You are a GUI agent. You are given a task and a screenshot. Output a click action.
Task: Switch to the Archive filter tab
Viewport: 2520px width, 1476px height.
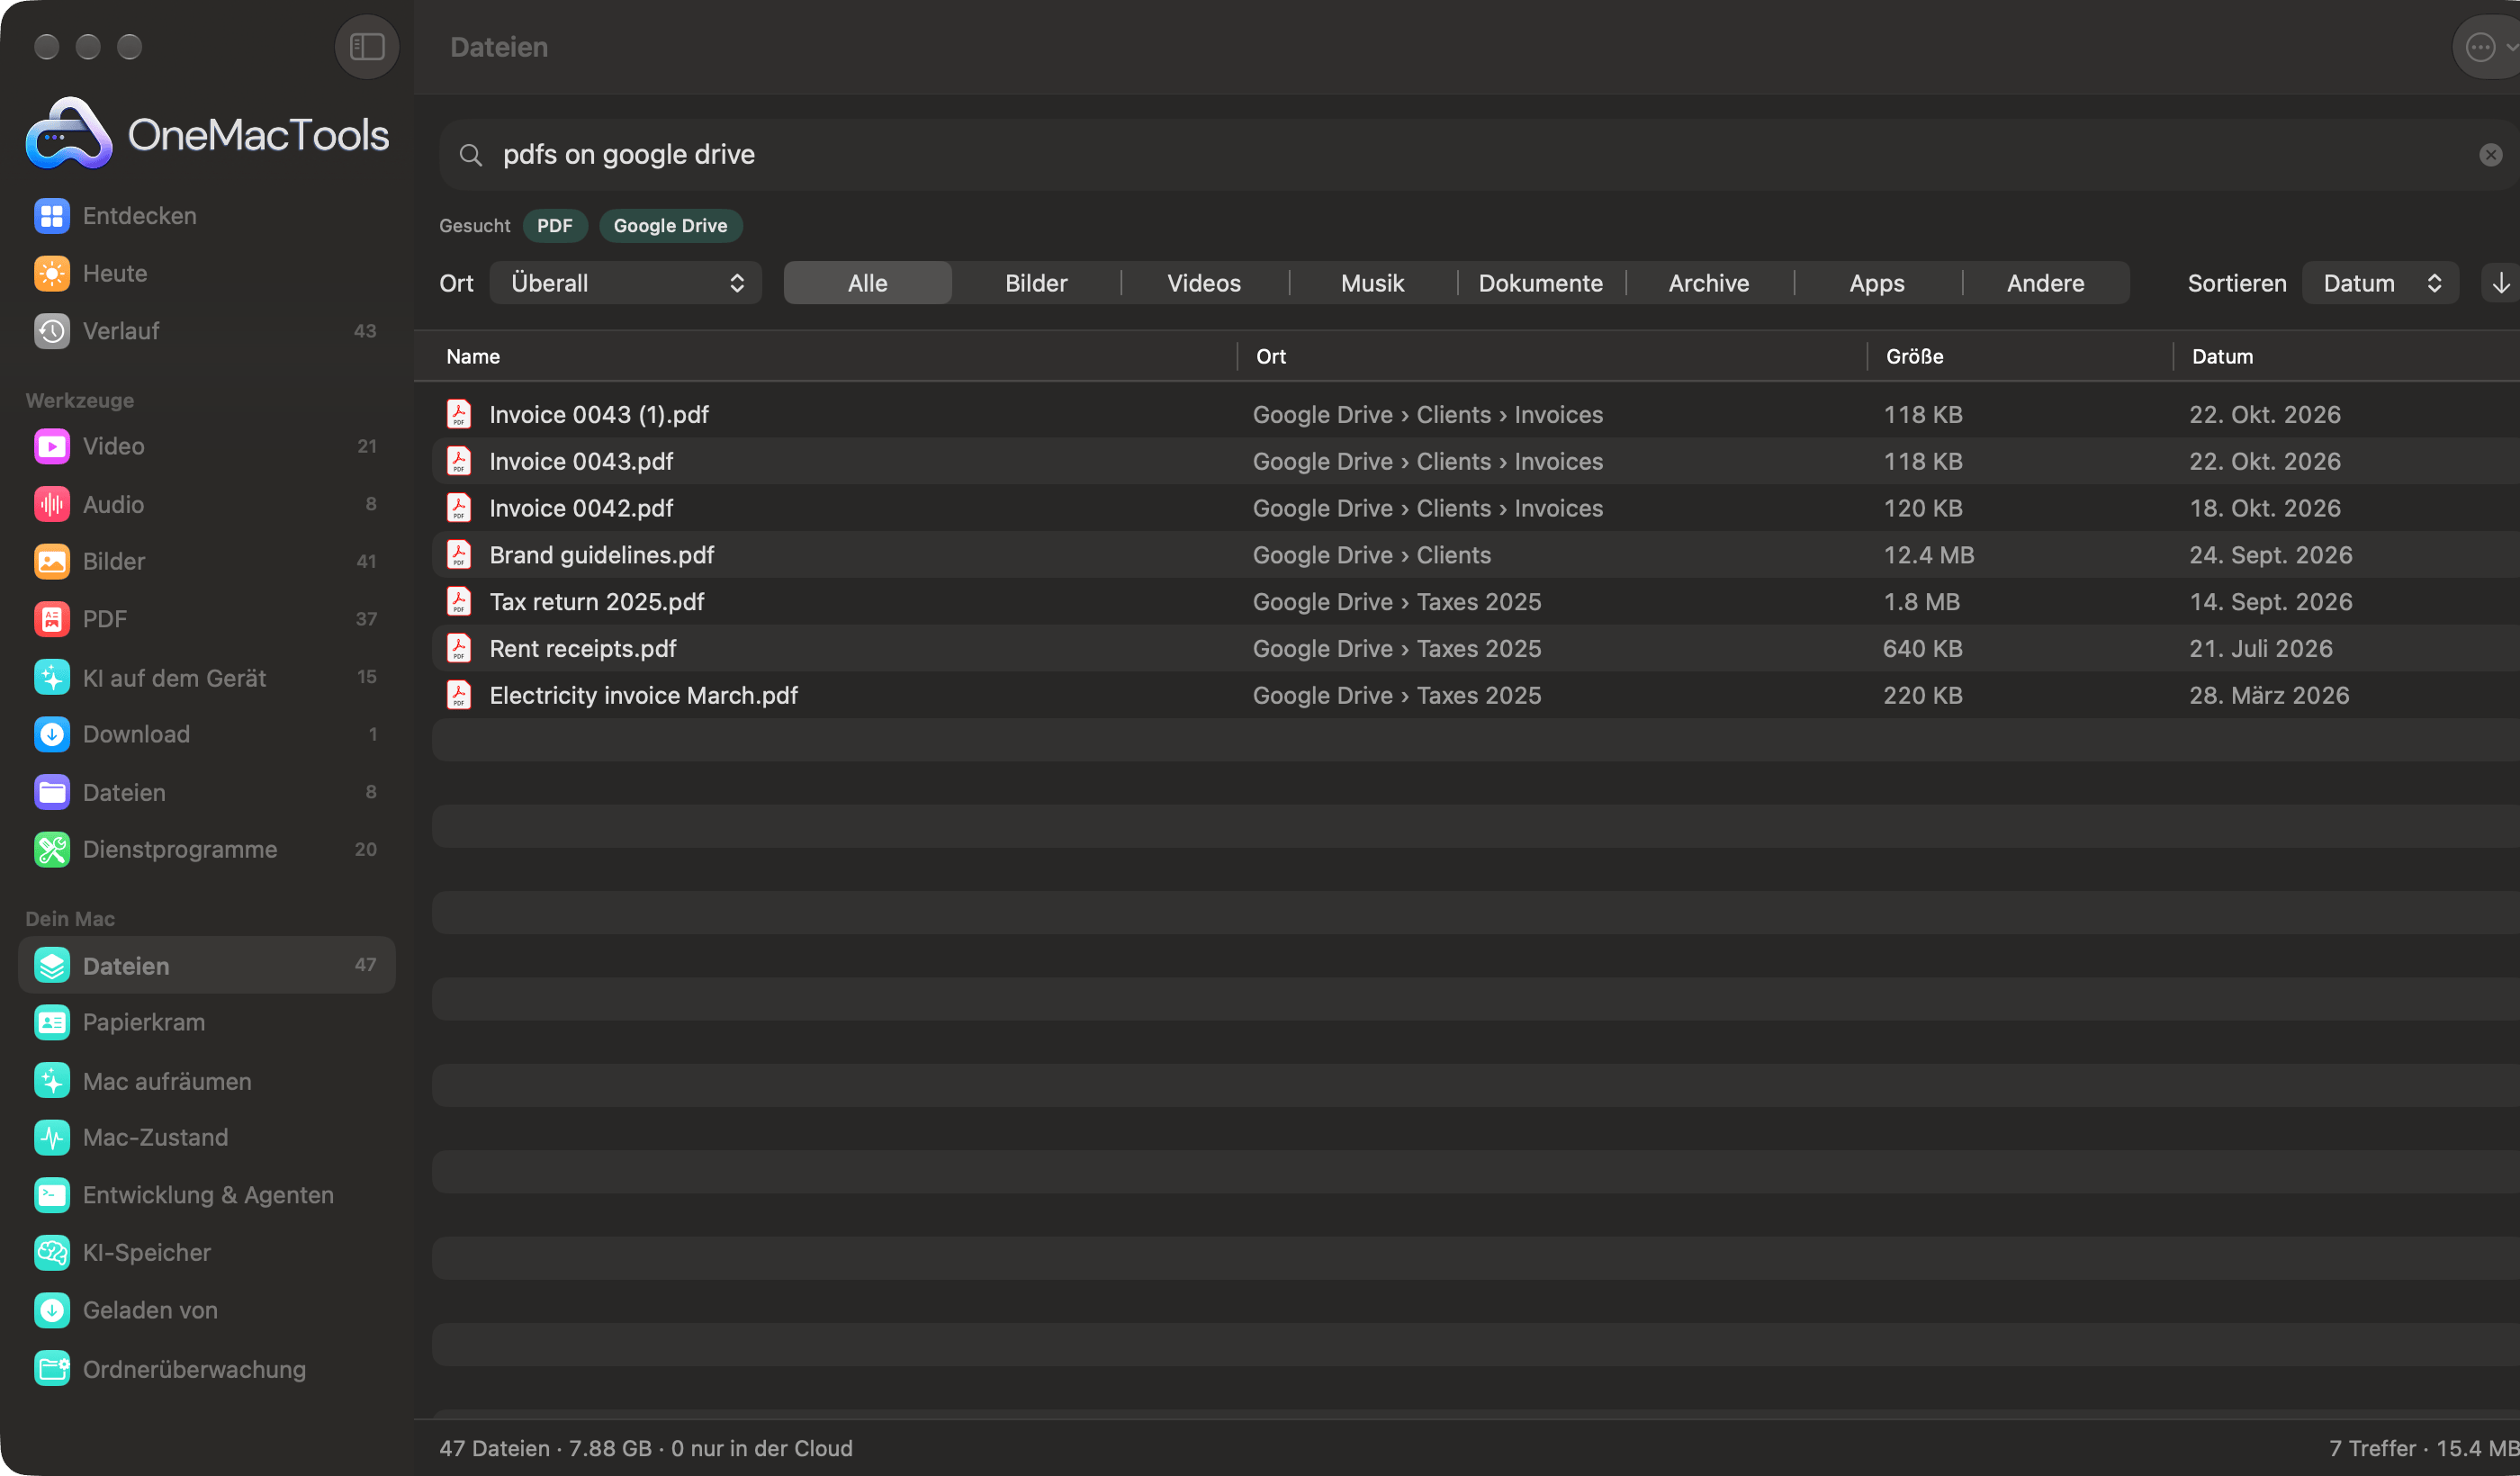(1708, 283)
